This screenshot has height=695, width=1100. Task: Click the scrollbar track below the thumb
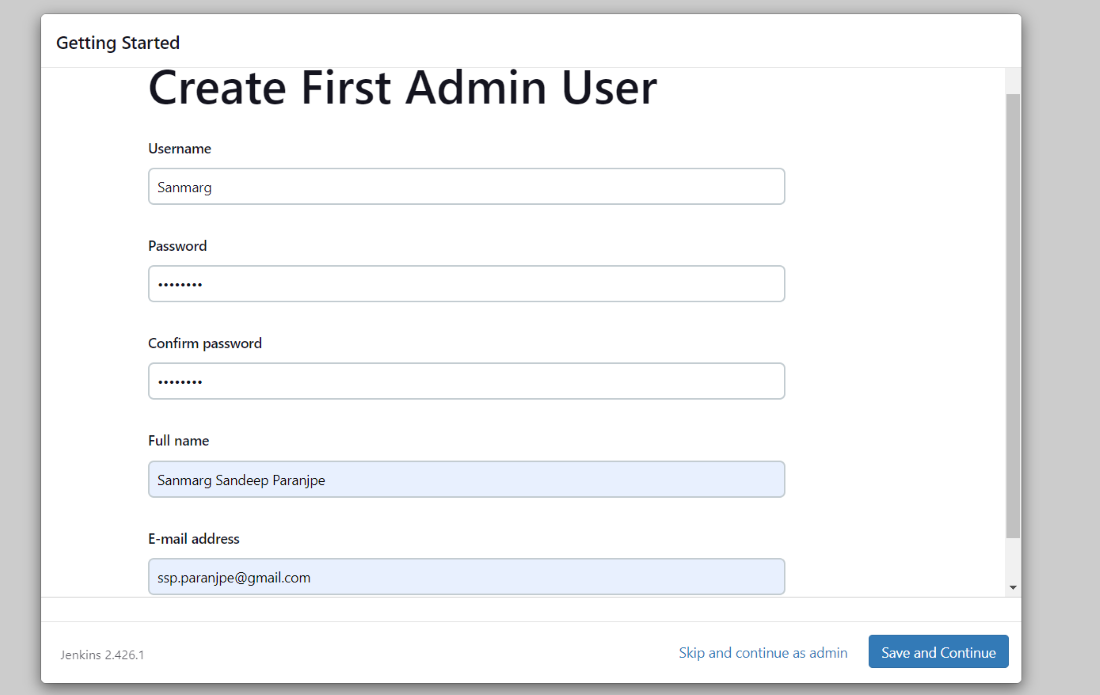point(1013,558)
